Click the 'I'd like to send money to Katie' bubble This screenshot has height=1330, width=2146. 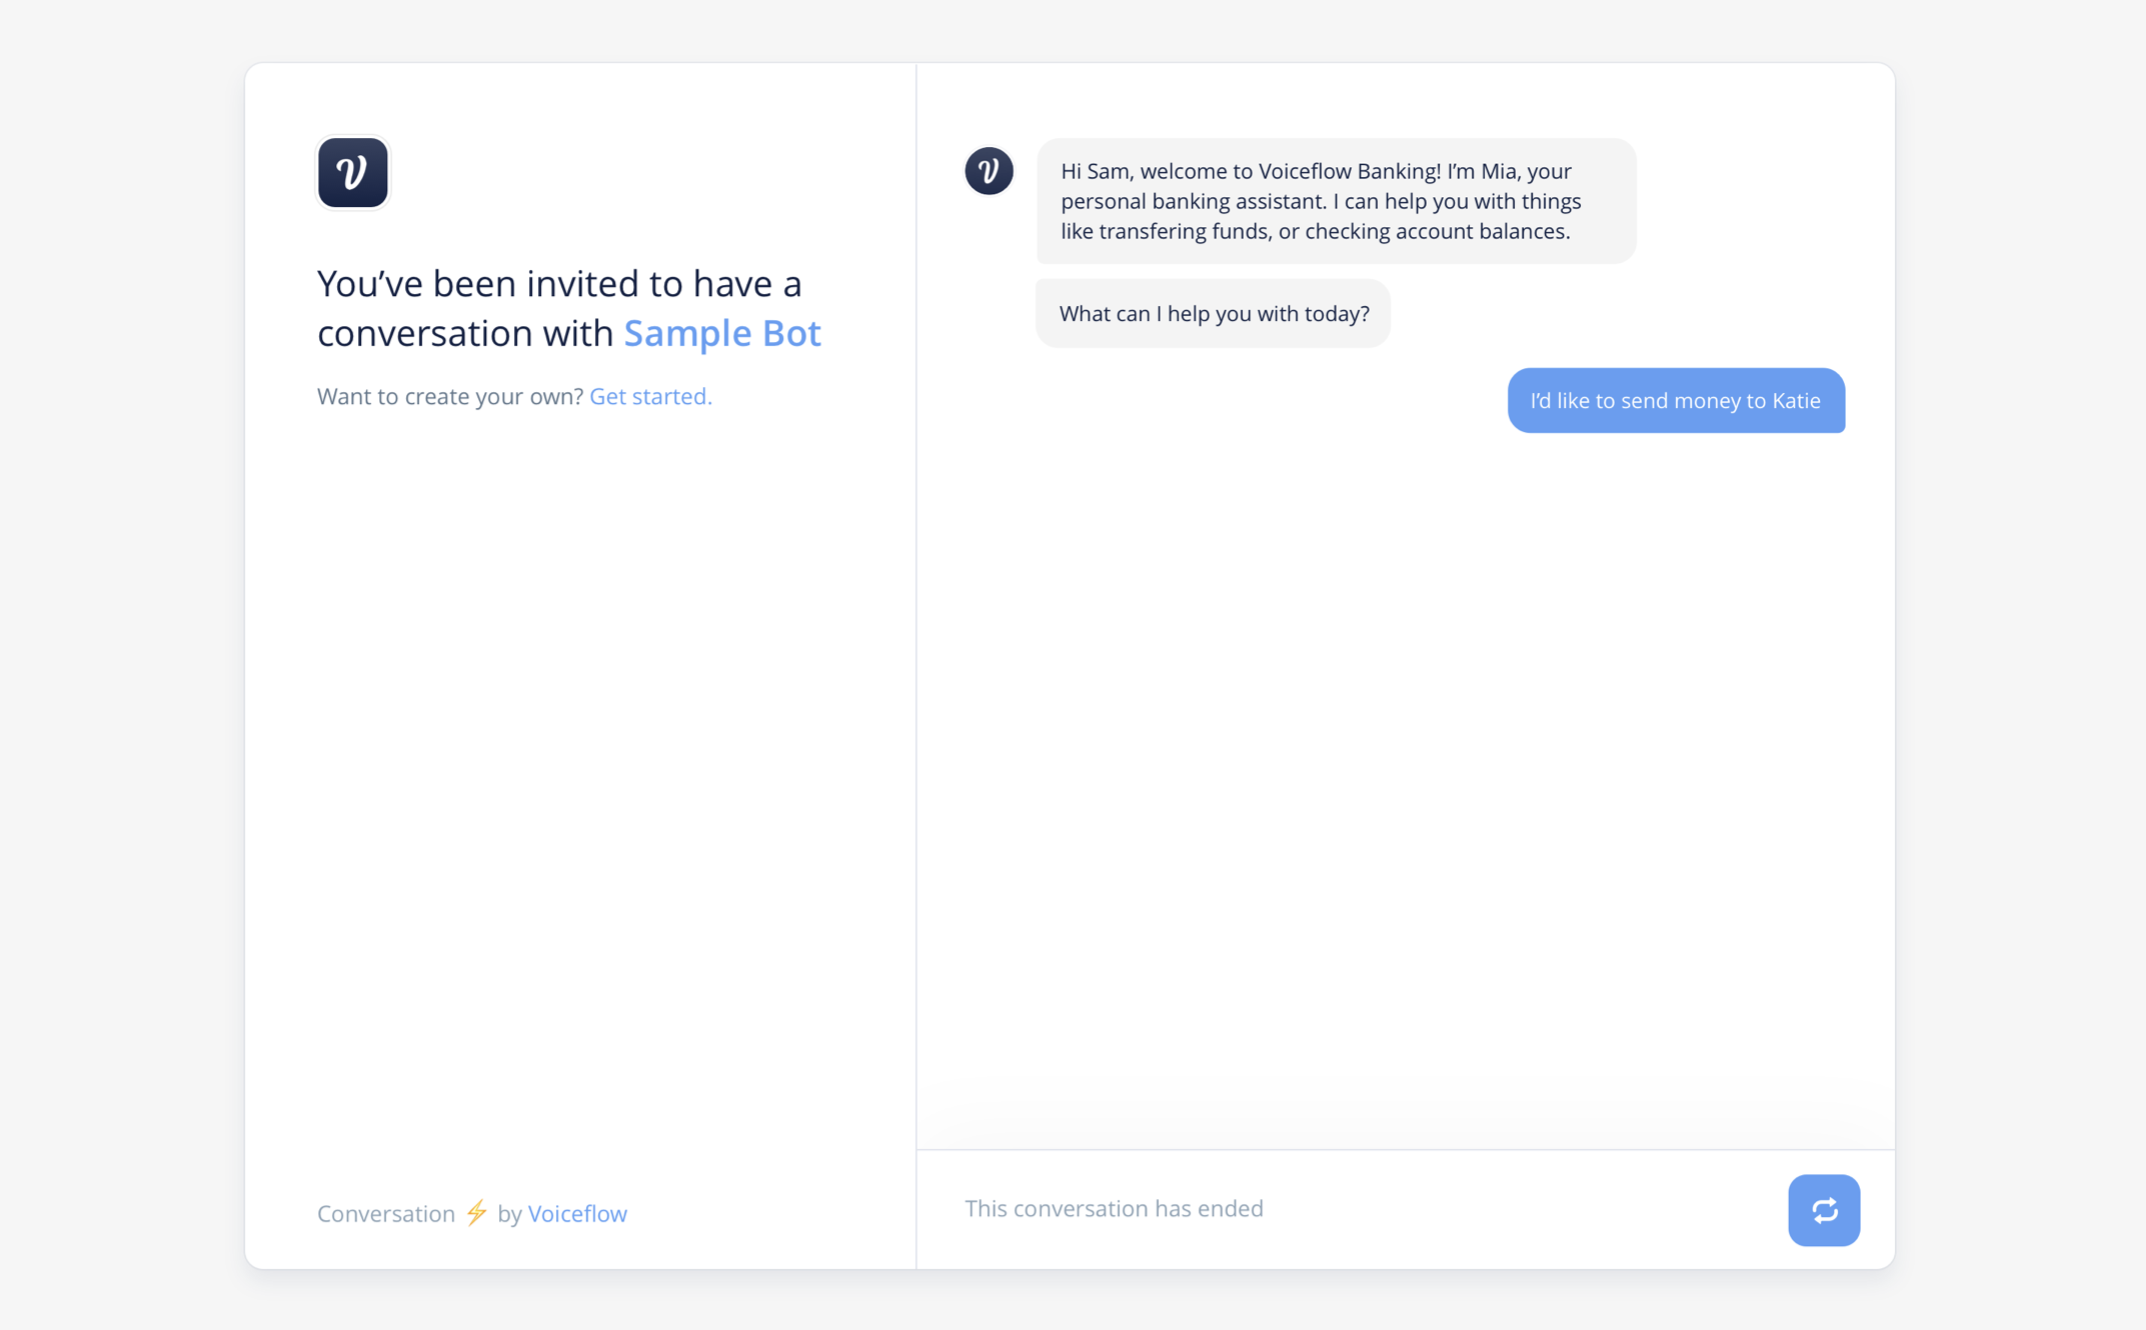(1676, 400)
